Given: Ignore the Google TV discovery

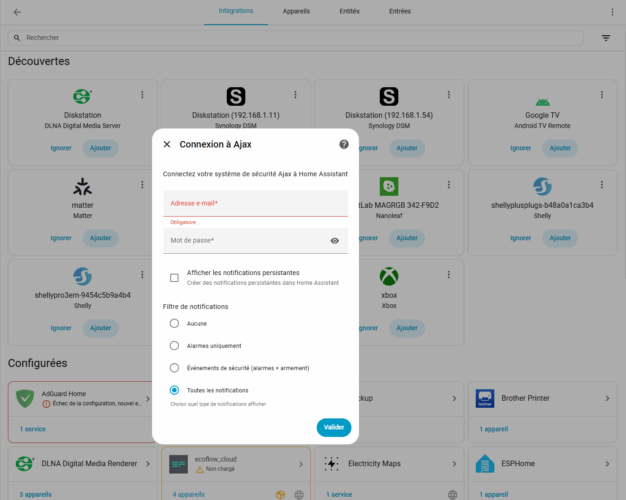Looking at the screenshot, I should [x=521, y=148].
